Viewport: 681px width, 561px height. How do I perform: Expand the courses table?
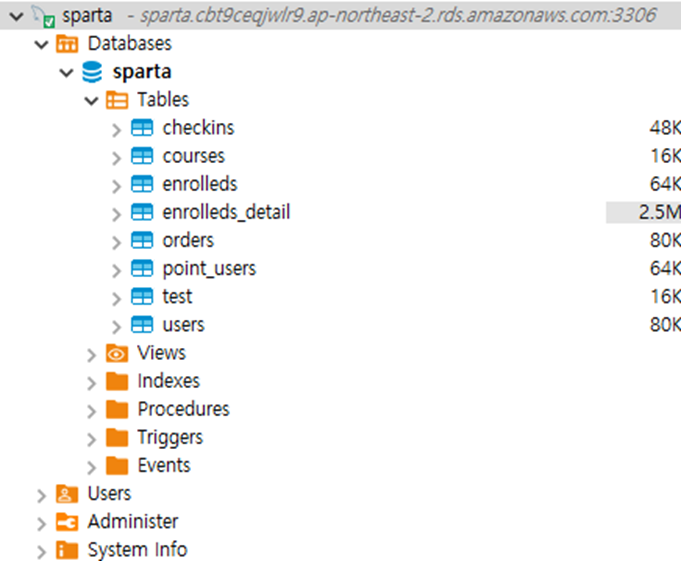pos(116,158)
